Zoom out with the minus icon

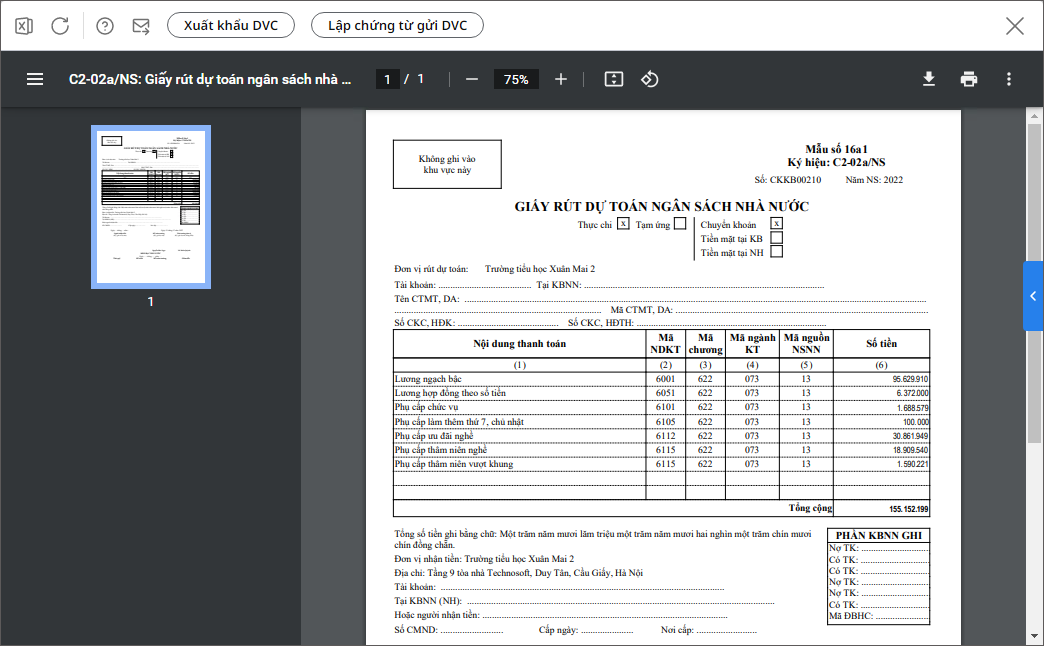(x=472, y=79)
